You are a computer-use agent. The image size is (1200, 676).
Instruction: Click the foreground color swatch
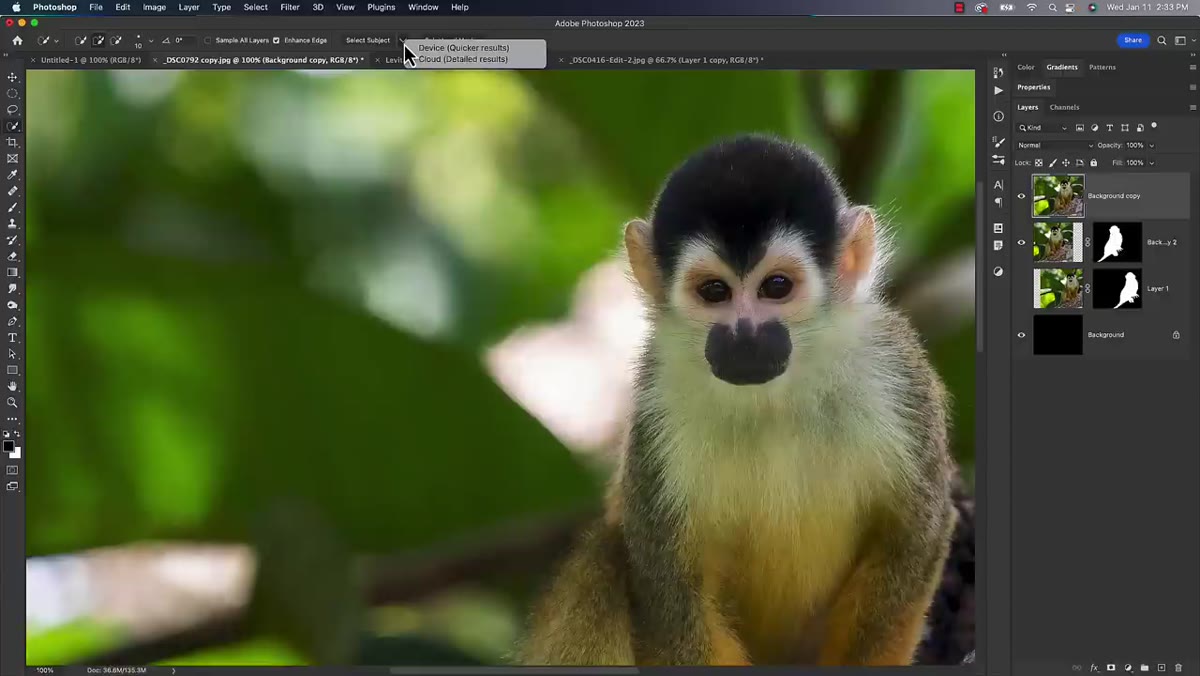pos(9,447)
